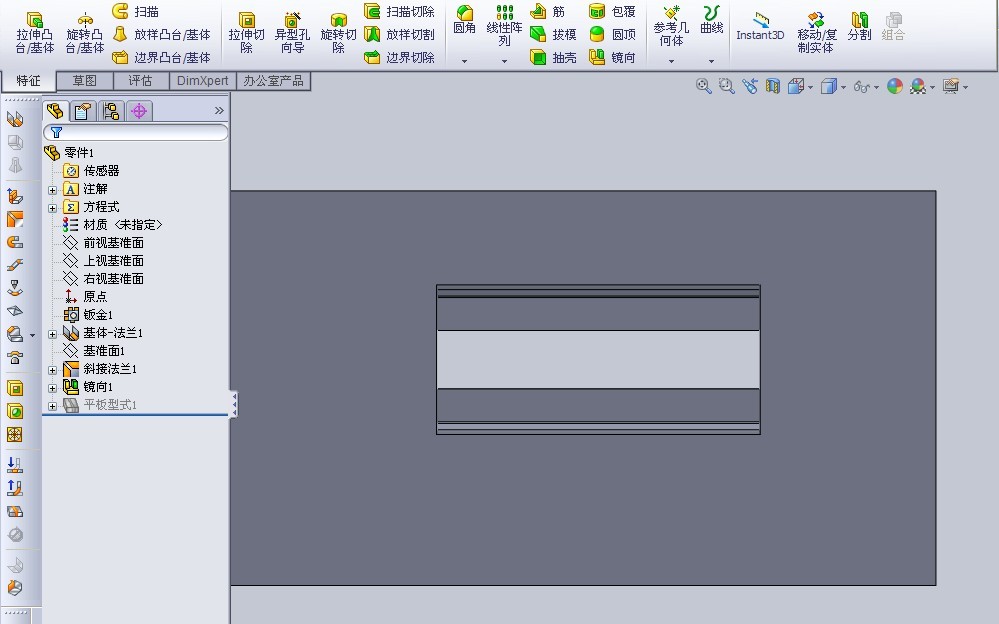Switch to the 办公室产品 tab
Screen dimensions: 999x624
273,81
